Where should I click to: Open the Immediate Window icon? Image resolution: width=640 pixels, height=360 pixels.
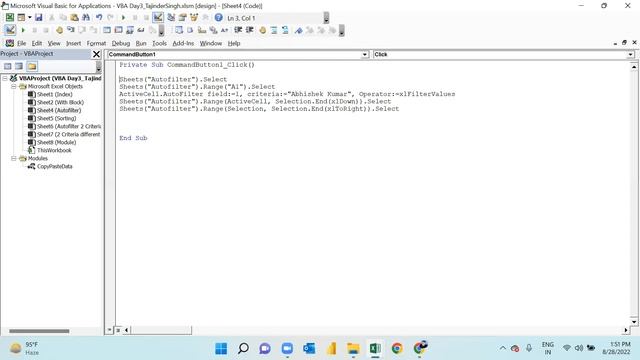click(118, 30)
